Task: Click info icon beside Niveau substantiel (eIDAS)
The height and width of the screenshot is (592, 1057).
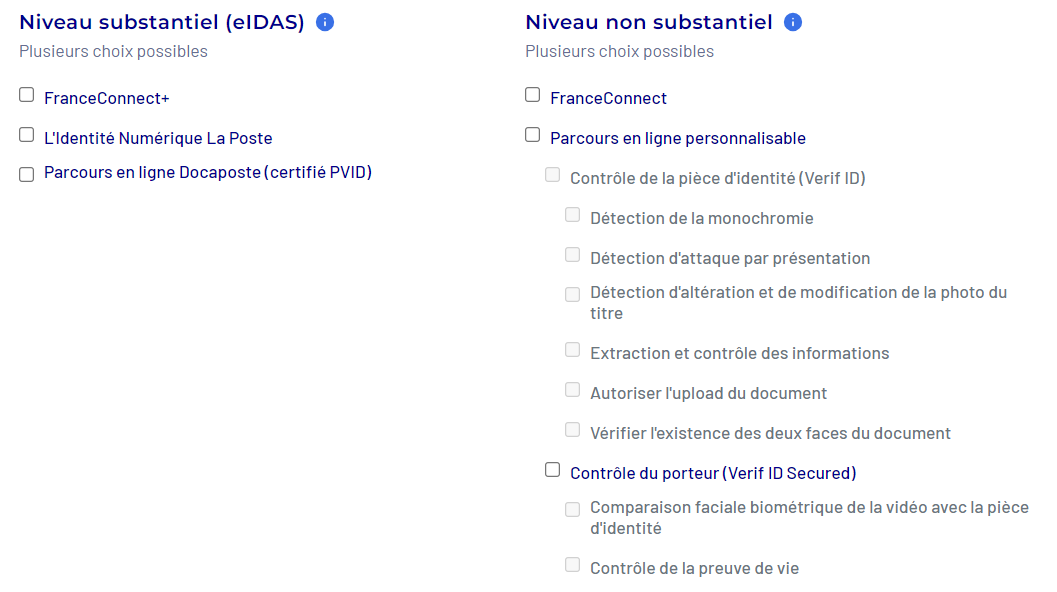Action: 325,22
